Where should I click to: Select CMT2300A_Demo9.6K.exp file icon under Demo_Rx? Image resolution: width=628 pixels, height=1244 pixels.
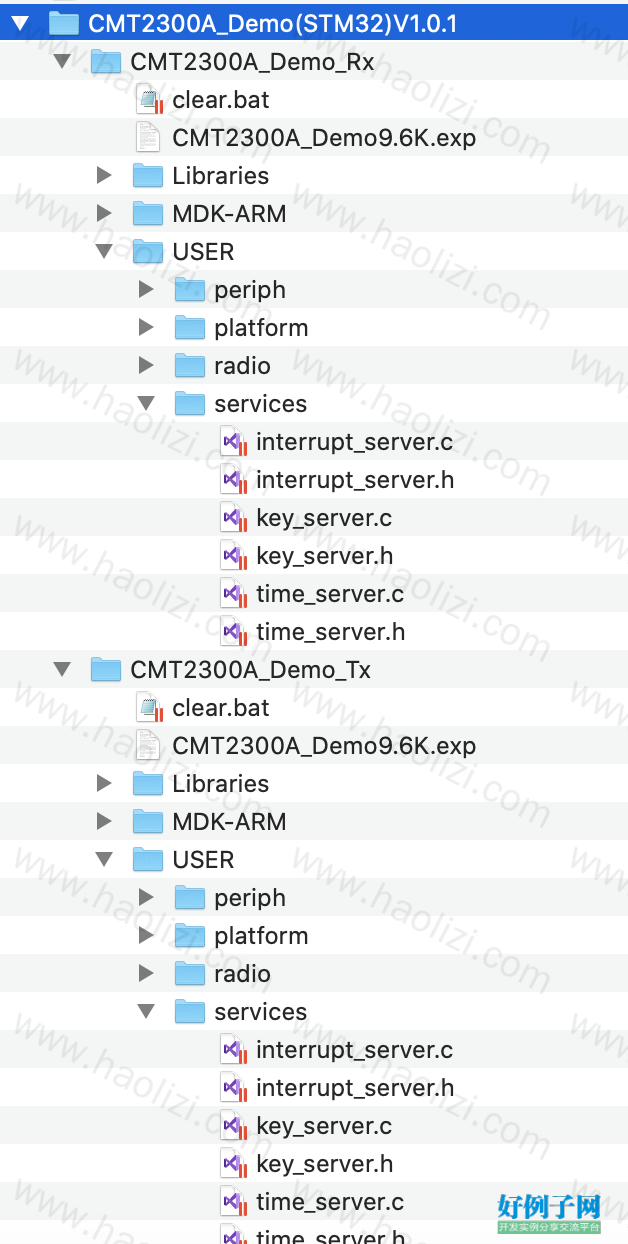147,138
